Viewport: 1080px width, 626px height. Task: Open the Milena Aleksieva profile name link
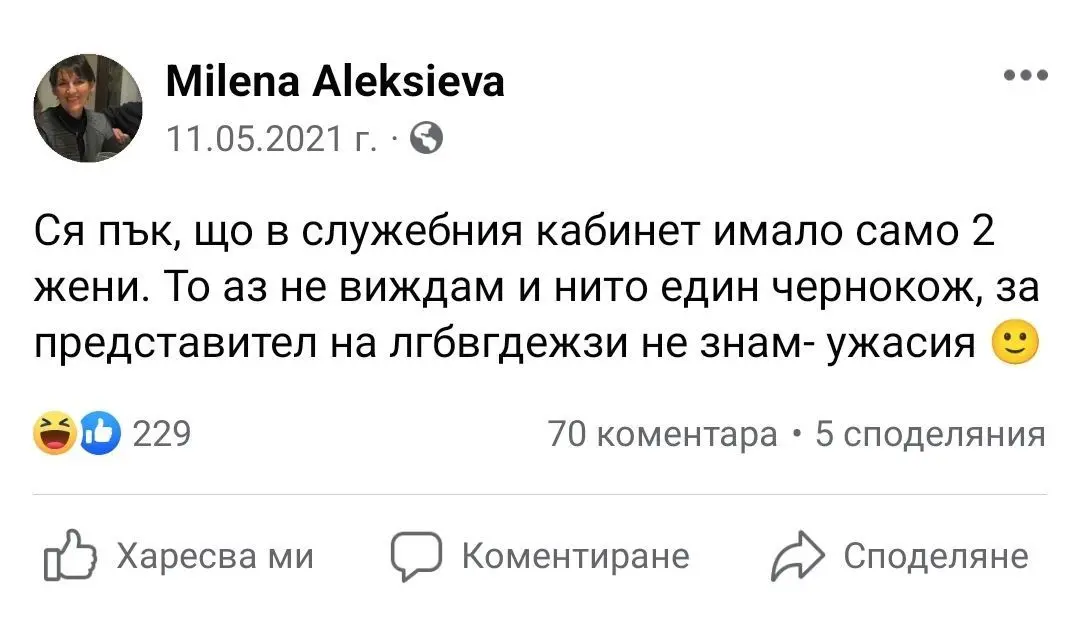pos(334,82)
